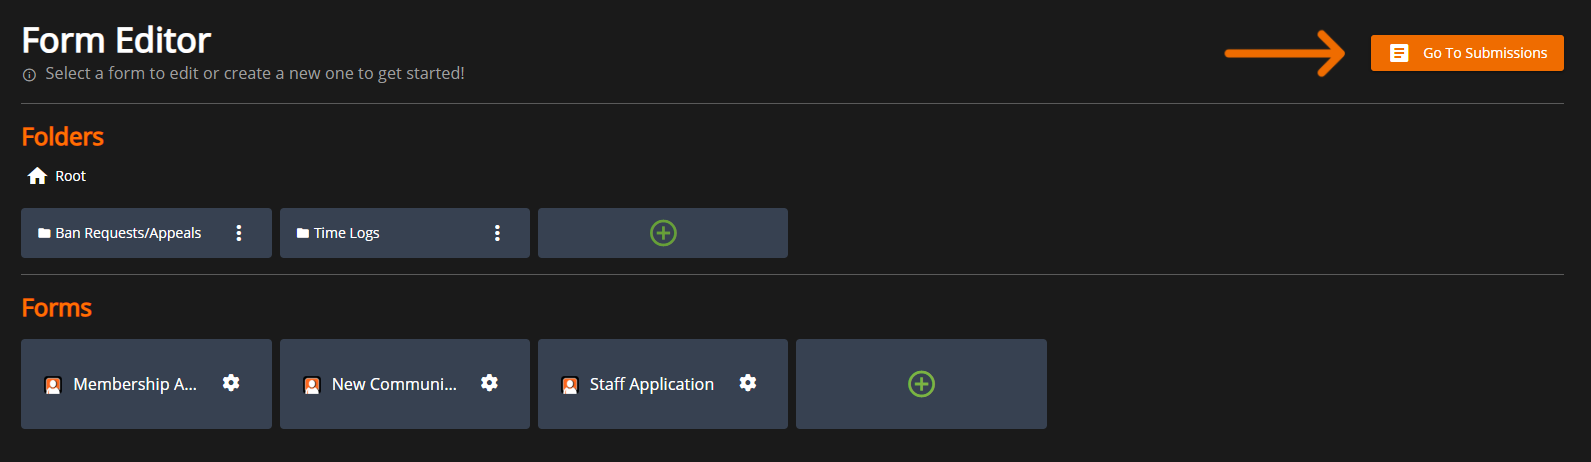The height and width of the screenshot is (462, 1591).
Task: Open the Time Logs folder
Action: (346, 233)
